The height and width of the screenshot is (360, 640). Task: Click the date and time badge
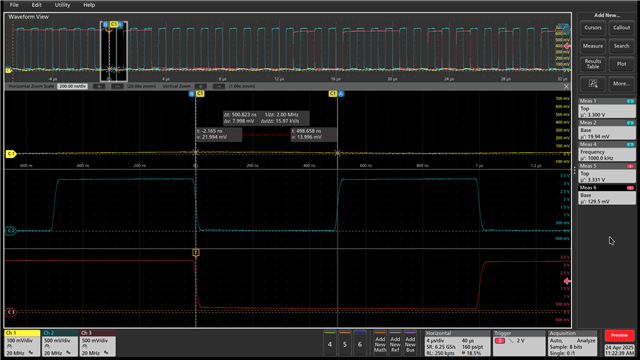tap(619, 350)
